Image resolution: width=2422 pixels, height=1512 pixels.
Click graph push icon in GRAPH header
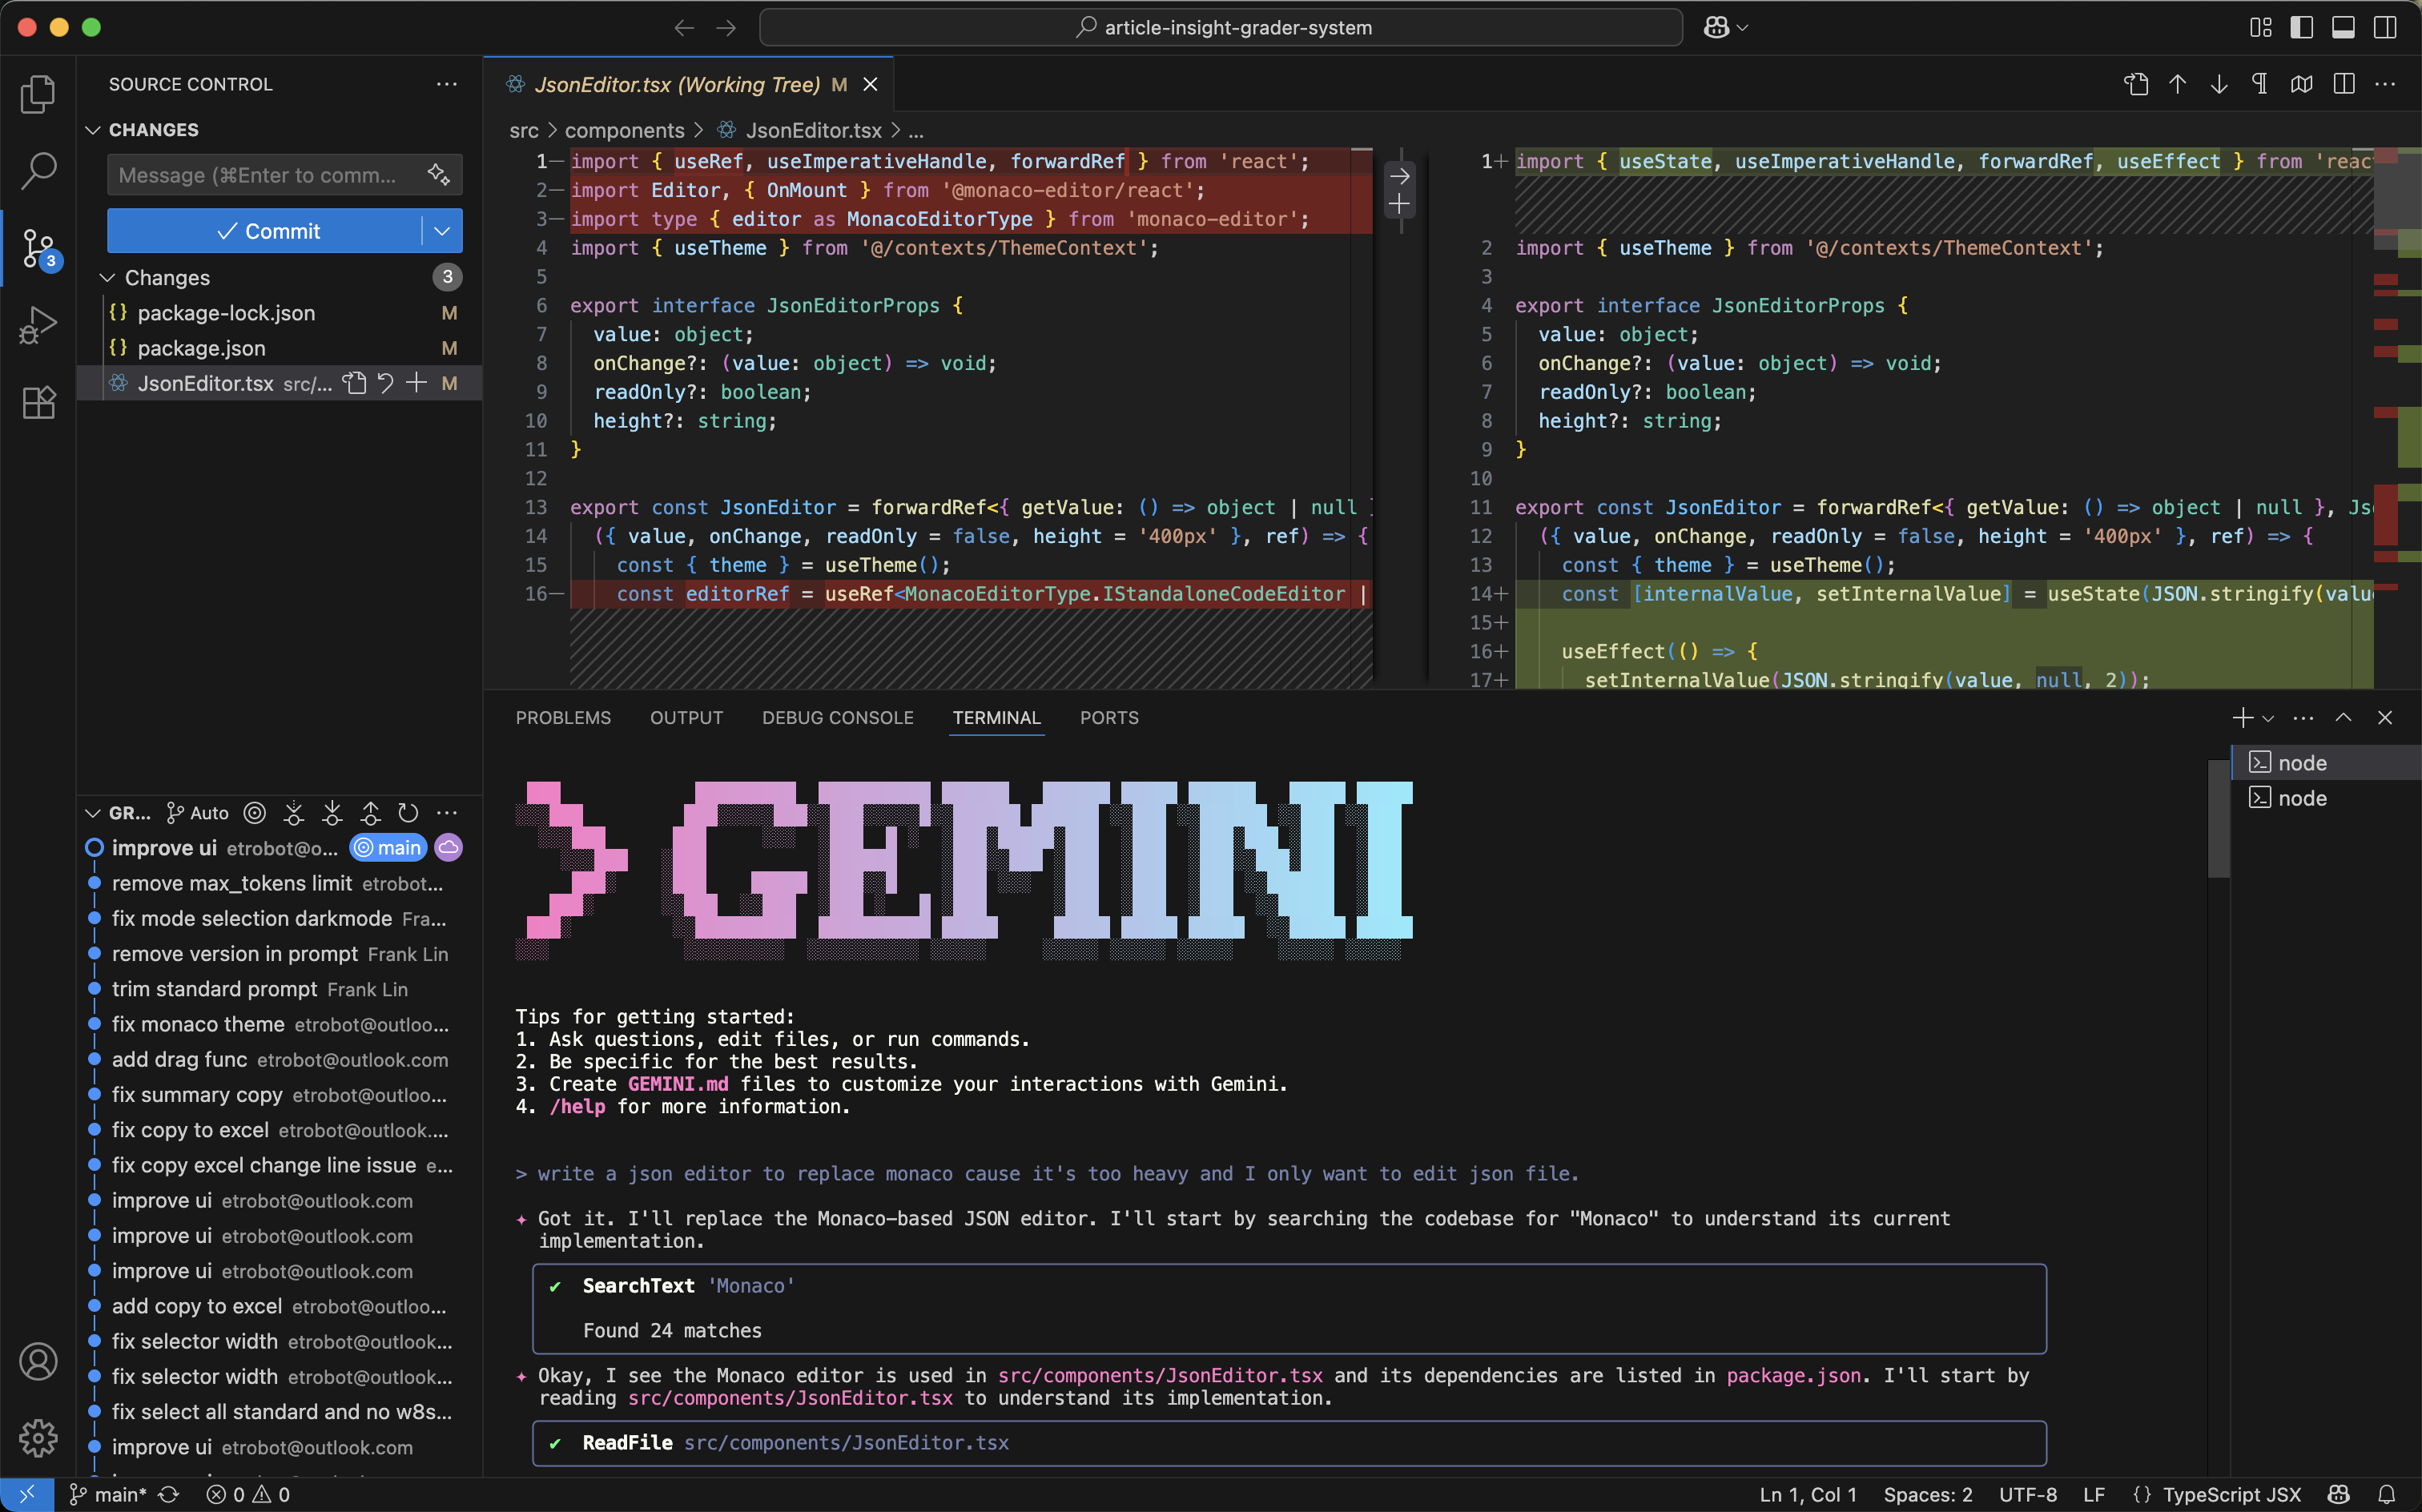click(x=370, y=813)
